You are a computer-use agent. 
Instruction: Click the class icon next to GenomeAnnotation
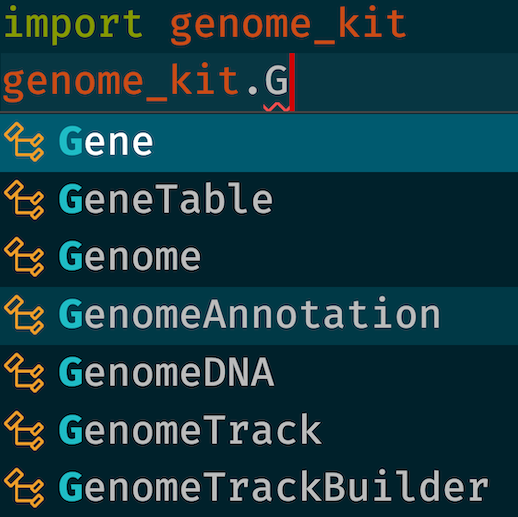24,315
